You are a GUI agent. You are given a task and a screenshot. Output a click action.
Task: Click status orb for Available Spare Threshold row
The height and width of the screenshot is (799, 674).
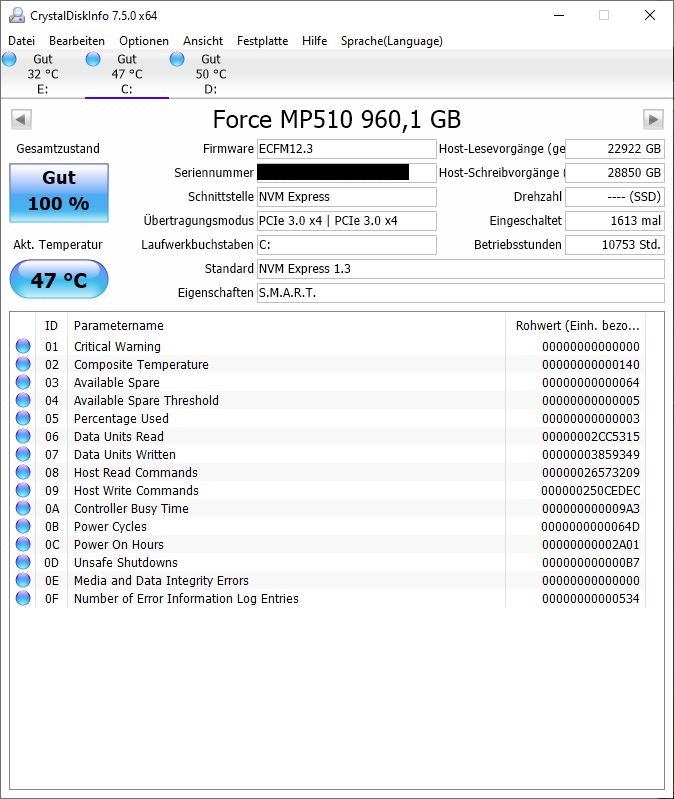point(23,400)
